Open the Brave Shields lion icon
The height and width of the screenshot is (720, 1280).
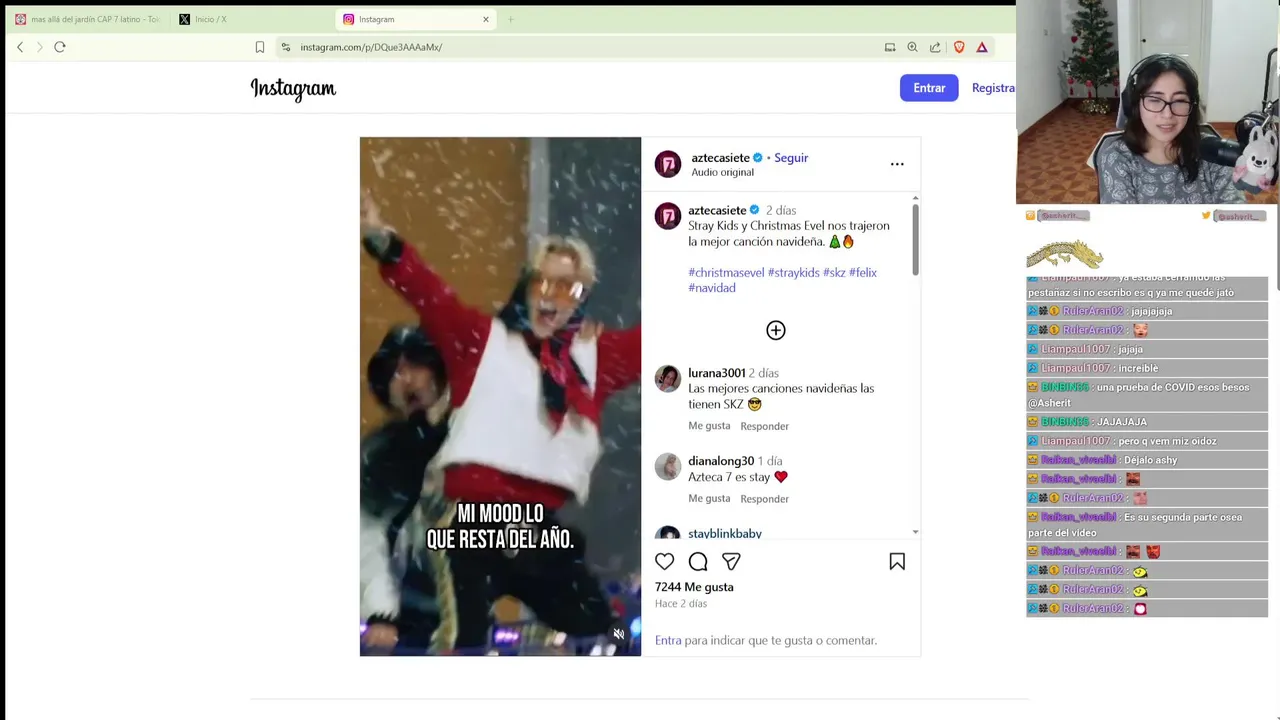click(959, 47)
